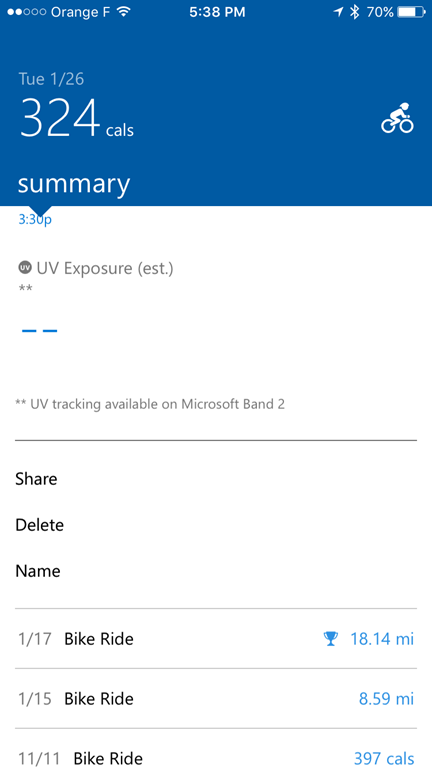Viewport: 432px width, 768px height.
Task: Tap the cellular signal dots
Action: [x=26, y=12]
